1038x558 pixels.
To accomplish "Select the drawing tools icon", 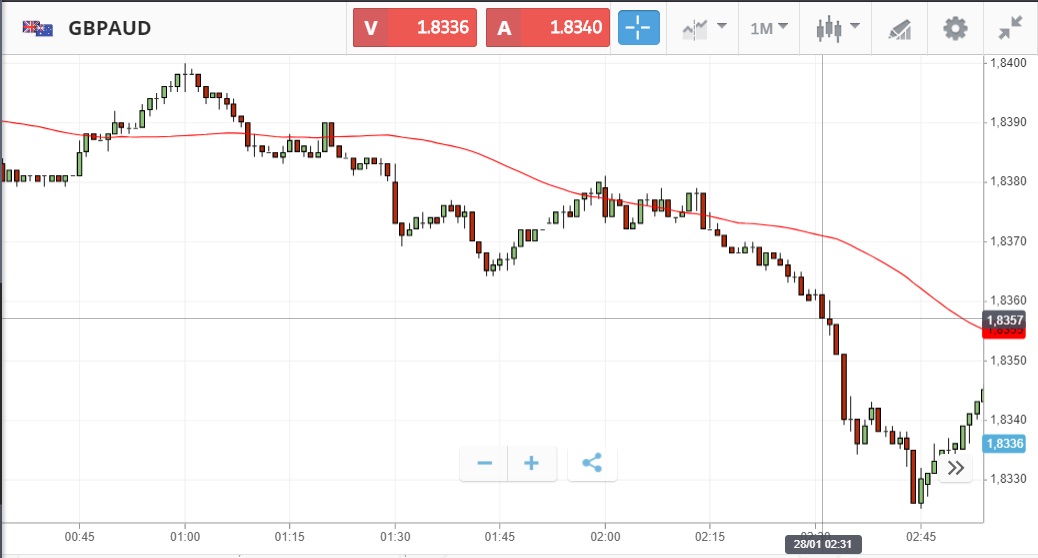I will (x=899, y=29).
